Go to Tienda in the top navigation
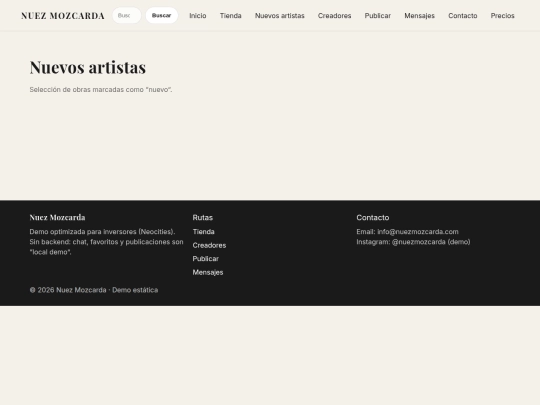 click(x=231, y=16)
